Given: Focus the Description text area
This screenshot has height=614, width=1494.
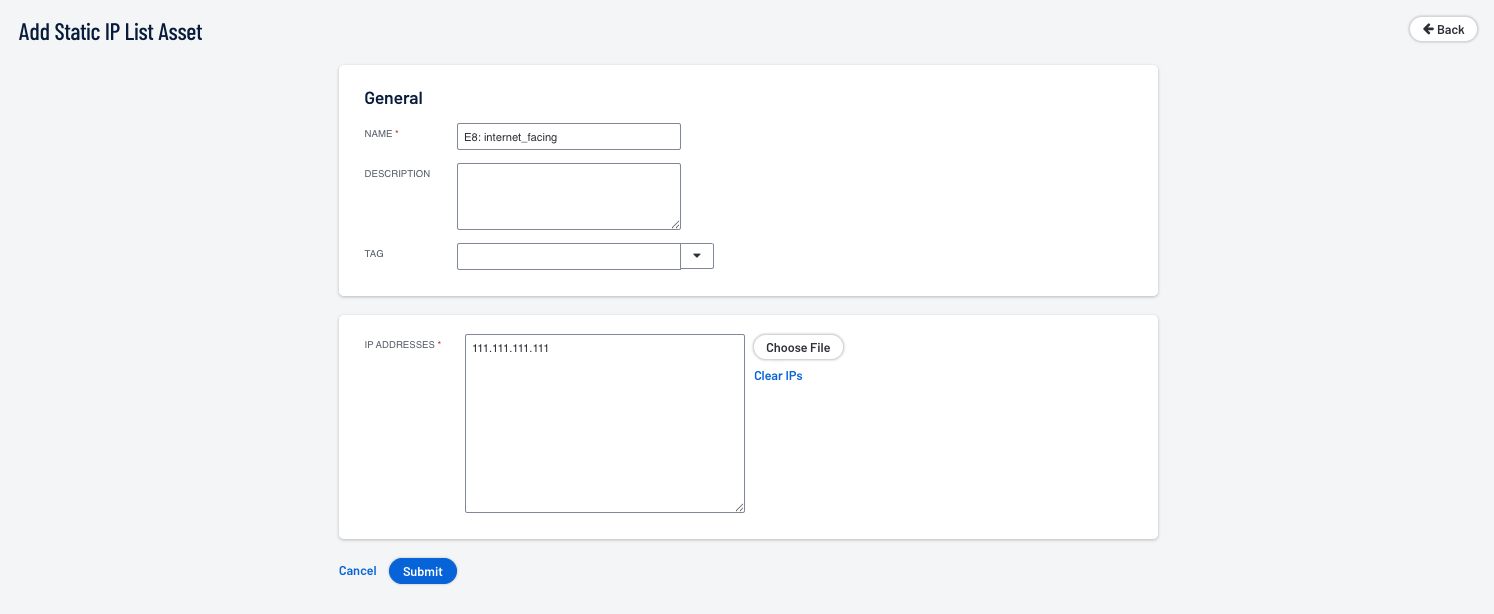Looking at the screenshot, I should point(568,196).
